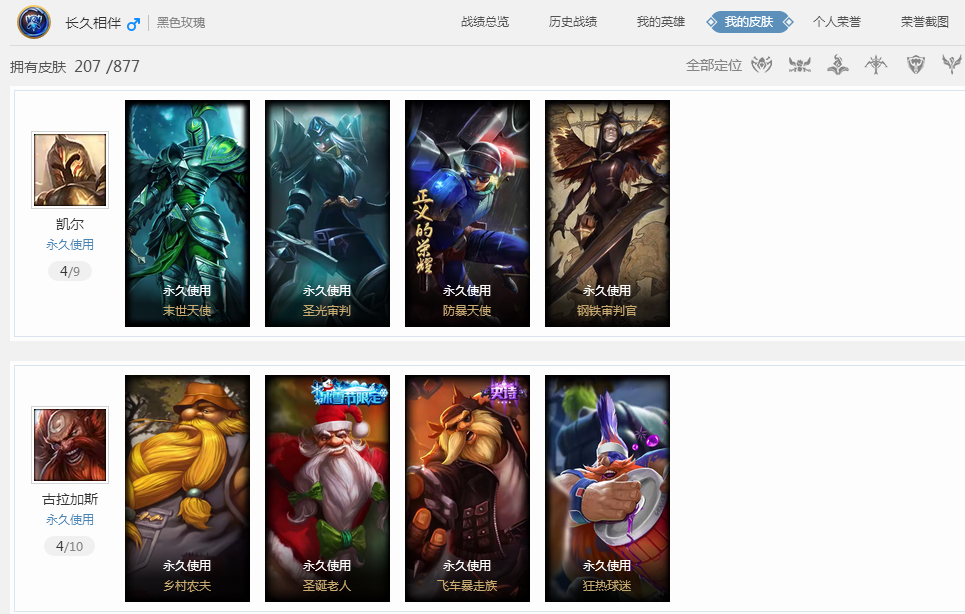This screenshot has height=614, width=965.
Task: Switch to the 历史战绩 tab
Action: coord(573,22)
